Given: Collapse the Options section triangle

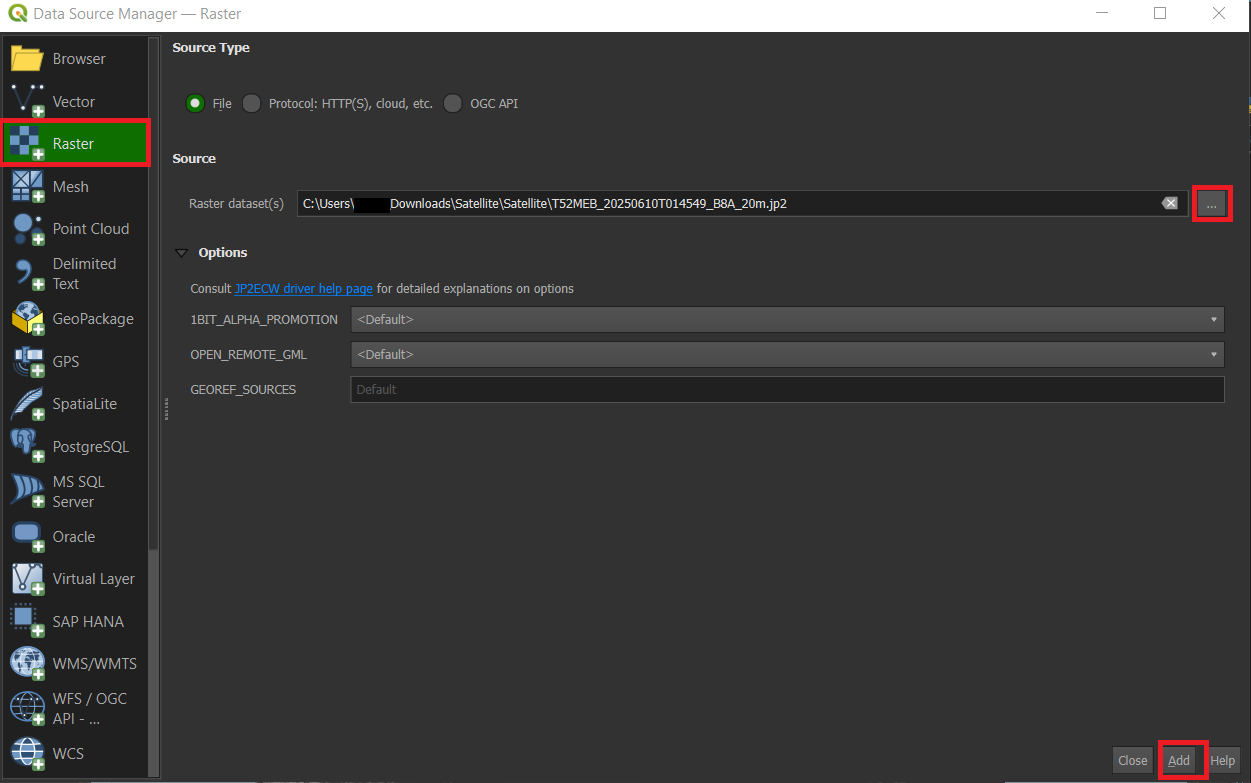Looking at the screenshot, I should click(182, 253).
